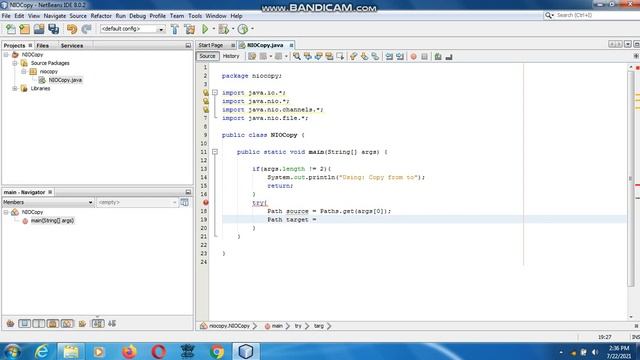Click the Stop Macro Recording icon
Viewport: 640px width, 360px height.
pos(424,56)
